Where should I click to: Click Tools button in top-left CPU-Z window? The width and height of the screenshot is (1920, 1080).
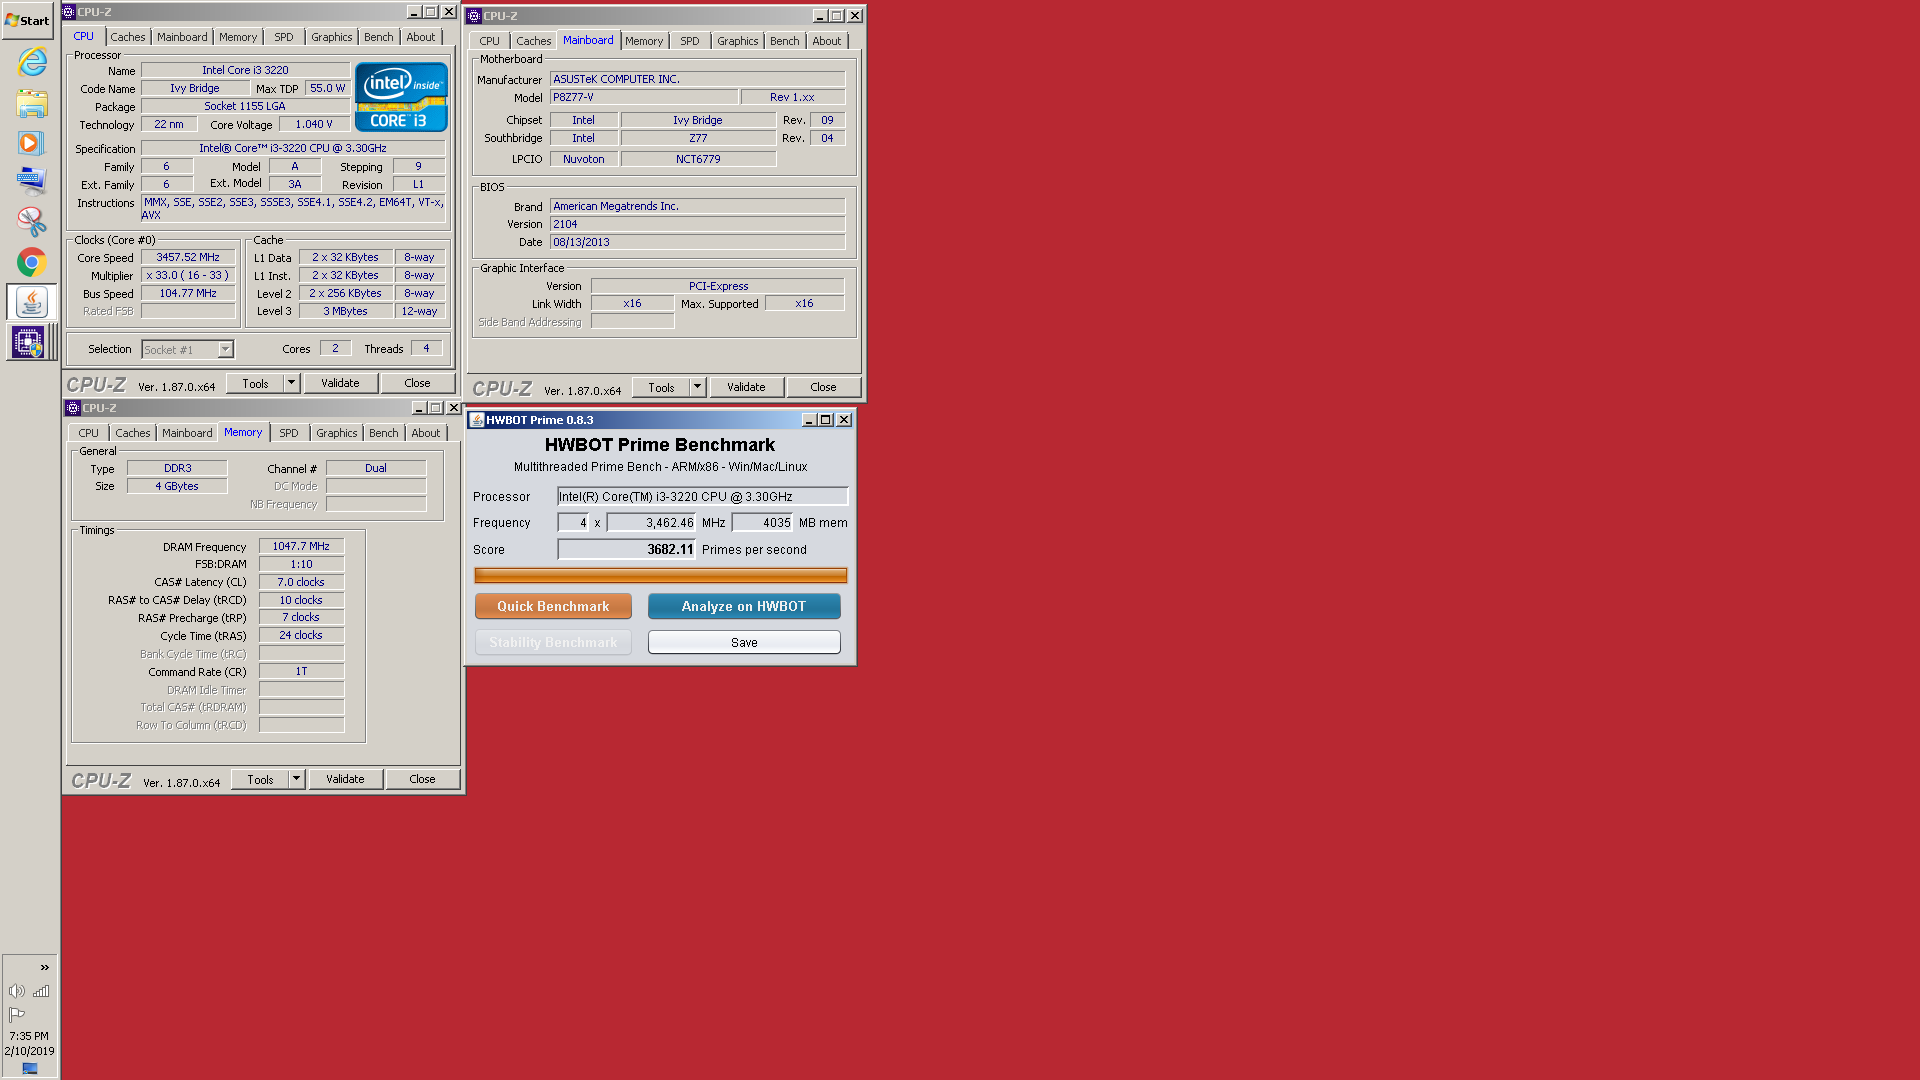pyautogui.click(x=255, y=383)
